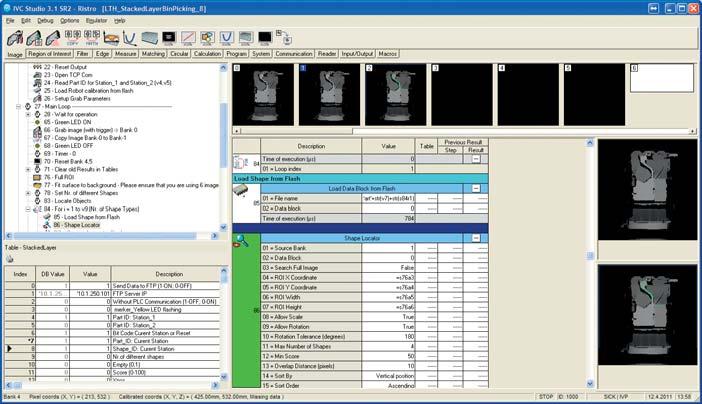
Task: Click the loop icon beside step 84 parameters
Action: (241, 163)
